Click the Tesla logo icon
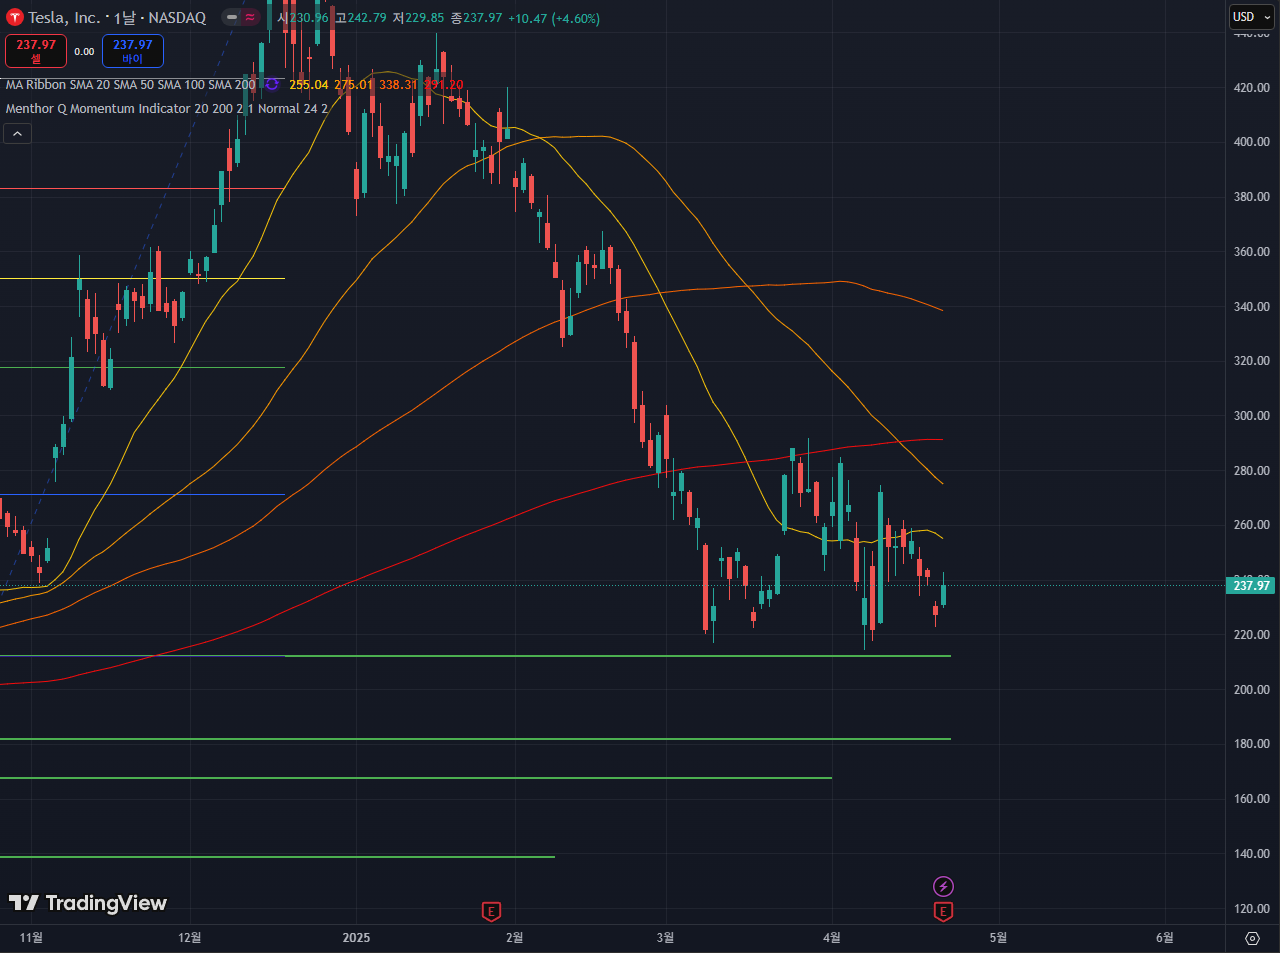1280x953 pixels. click(15, 18)
